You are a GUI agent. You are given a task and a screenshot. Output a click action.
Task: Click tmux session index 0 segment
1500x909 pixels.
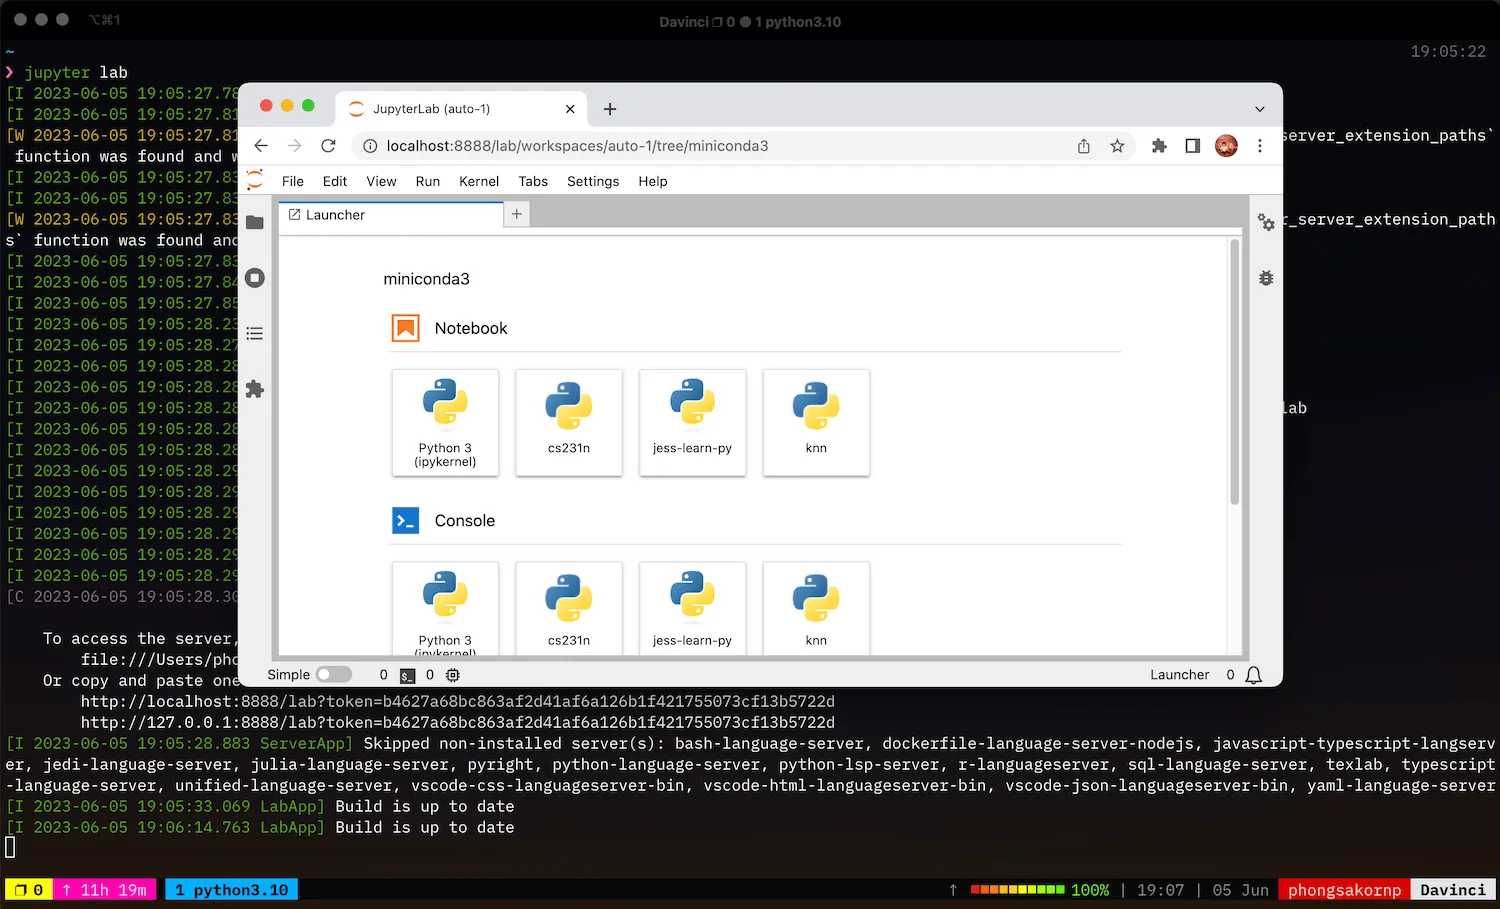point(29,890)
